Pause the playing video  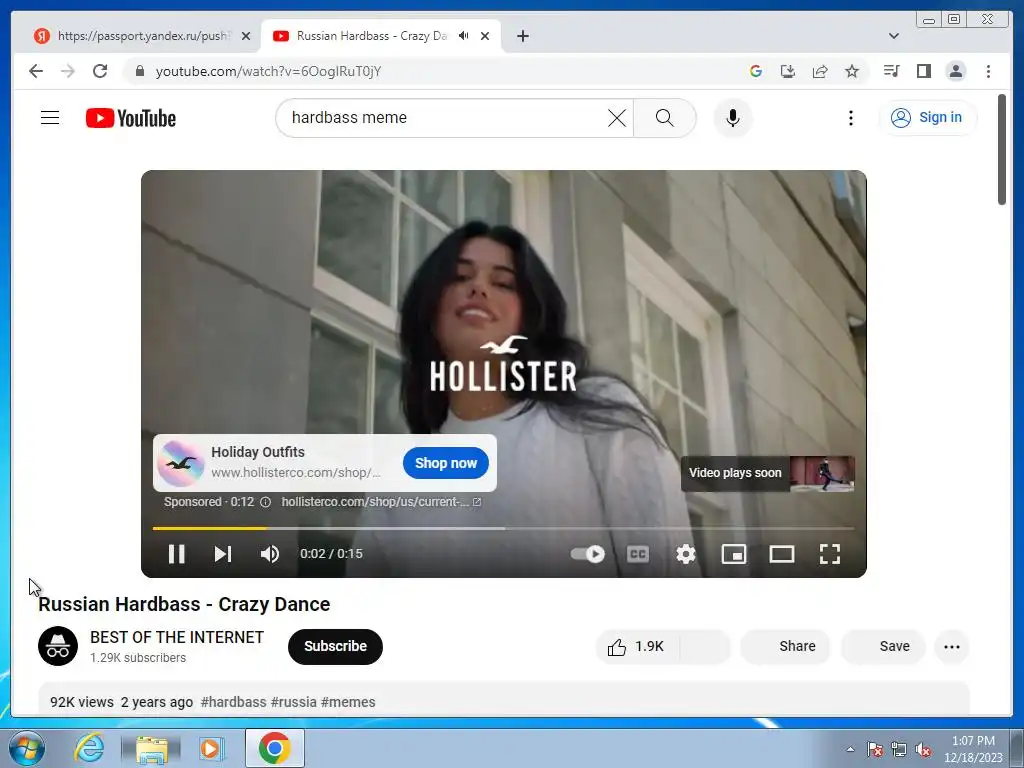176,554
